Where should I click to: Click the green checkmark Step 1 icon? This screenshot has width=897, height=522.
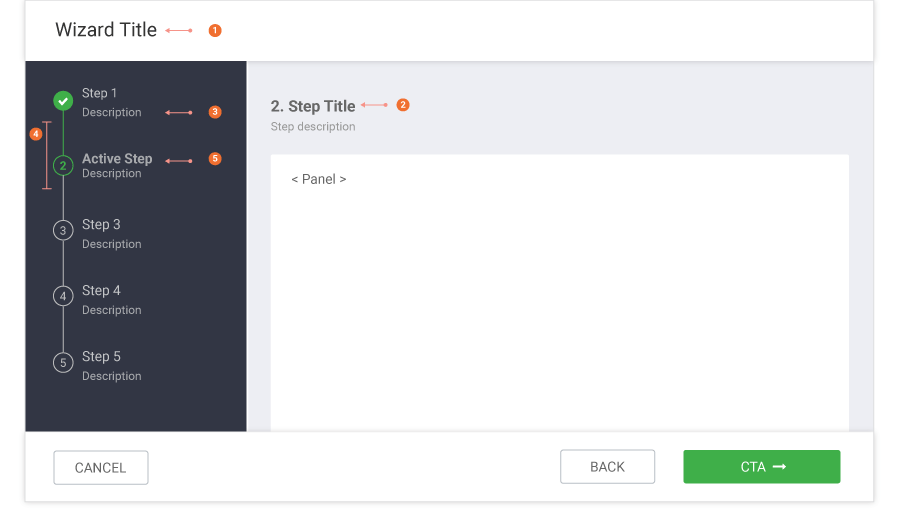(63, 101)
